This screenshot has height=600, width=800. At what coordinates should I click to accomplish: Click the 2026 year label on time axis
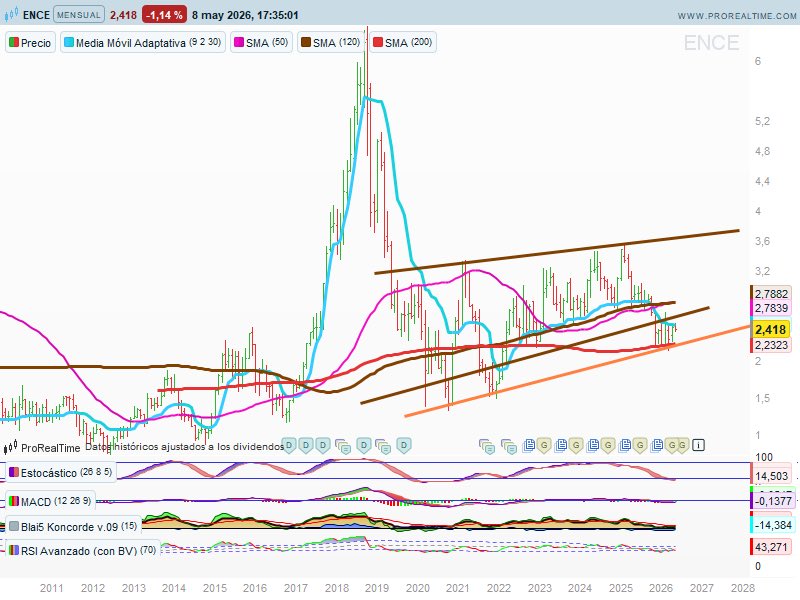pyautogui.click(x=661, y=588)
